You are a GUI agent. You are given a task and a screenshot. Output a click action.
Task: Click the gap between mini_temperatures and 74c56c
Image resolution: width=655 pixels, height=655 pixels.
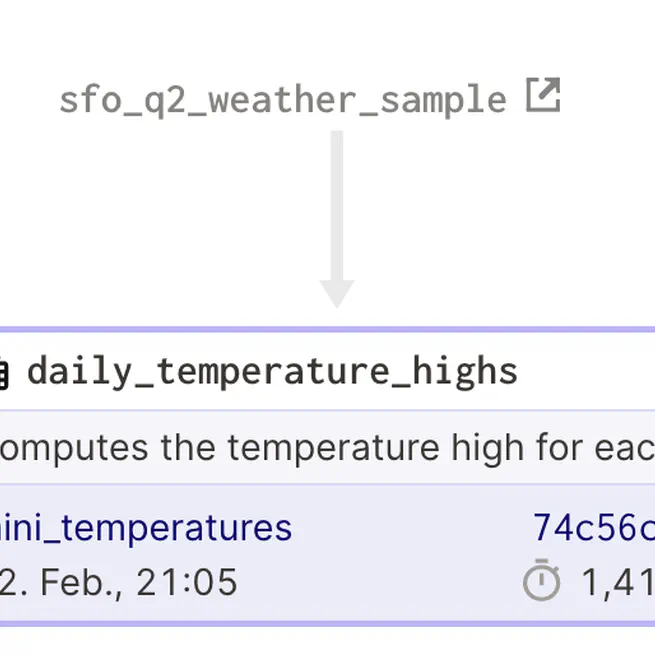[410, 527]
